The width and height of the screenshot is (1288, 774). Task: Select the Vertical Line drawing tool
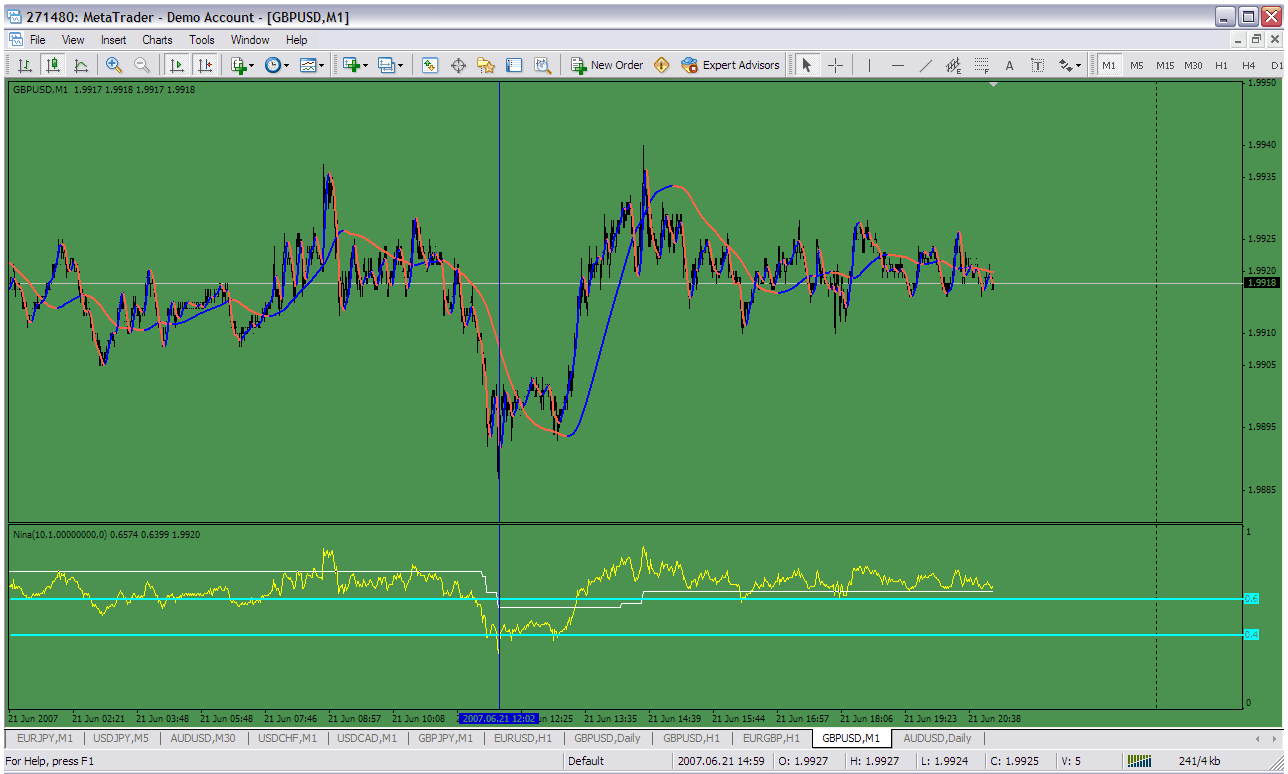click(869, 65)
